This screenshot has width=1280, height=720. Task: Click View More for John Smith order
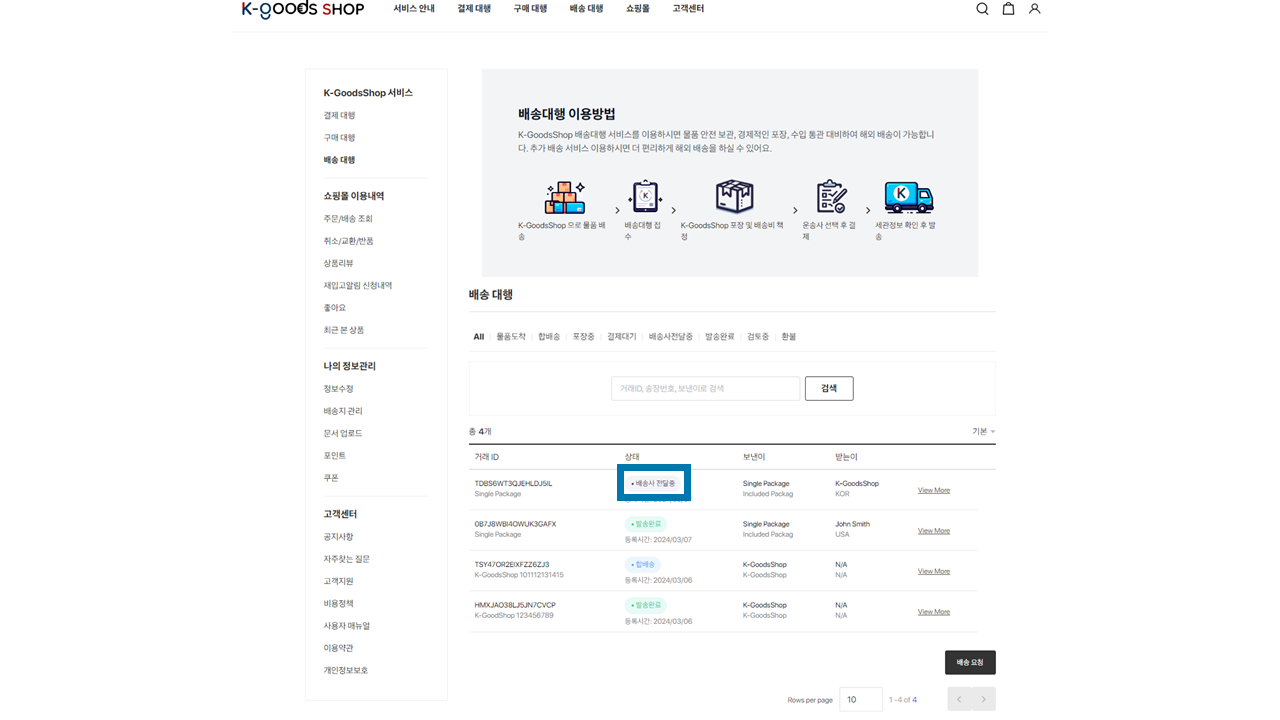(933, 531)
